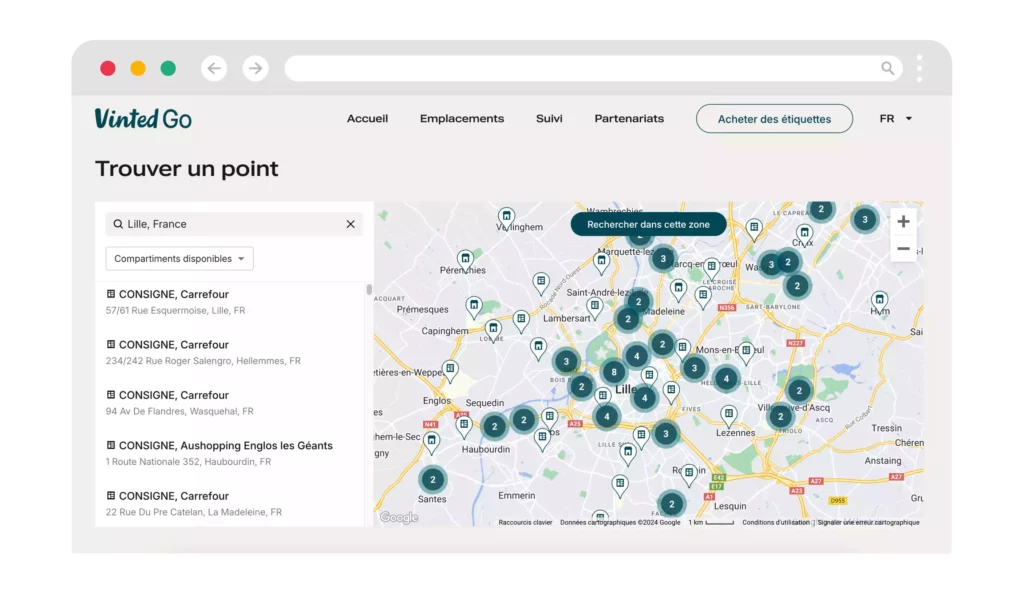This screenshot has width=1024, height=597.
Task: Click Signaler une erreur cartographique link
Action: [869, 523]
